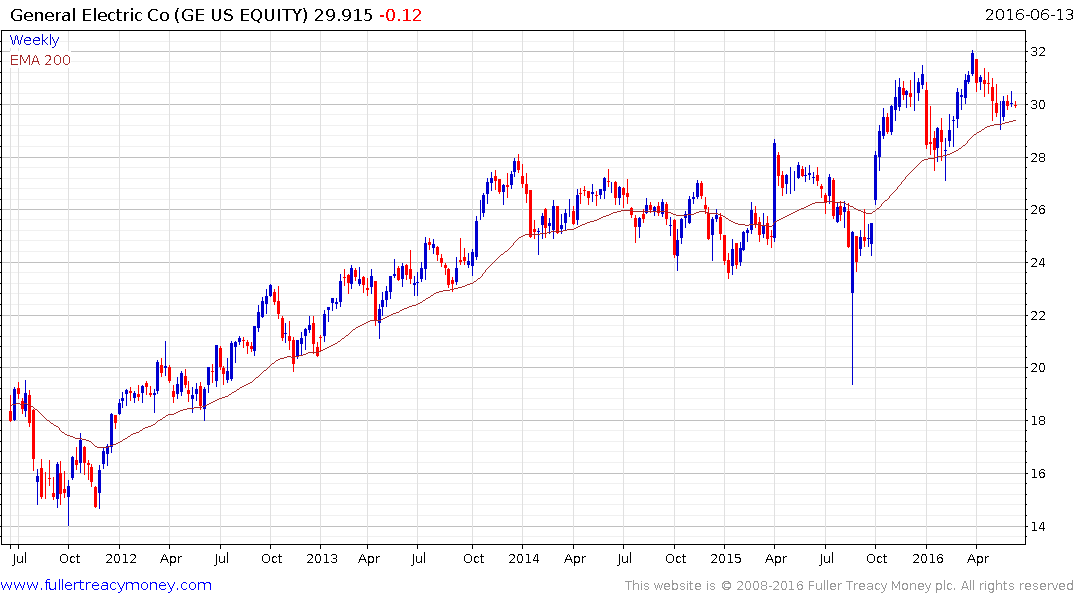
Task: Select the price change -0.12
Action: (400, 14)
